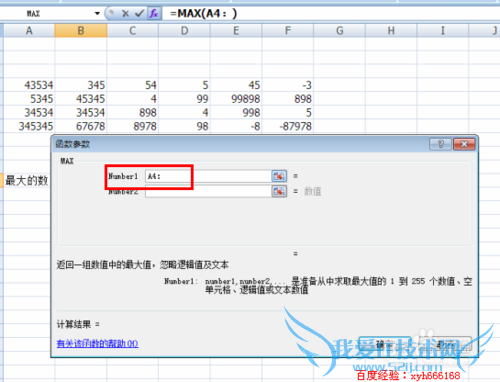Click cell containing -3
Screen dimensions: 500x382
coord(287,85)
